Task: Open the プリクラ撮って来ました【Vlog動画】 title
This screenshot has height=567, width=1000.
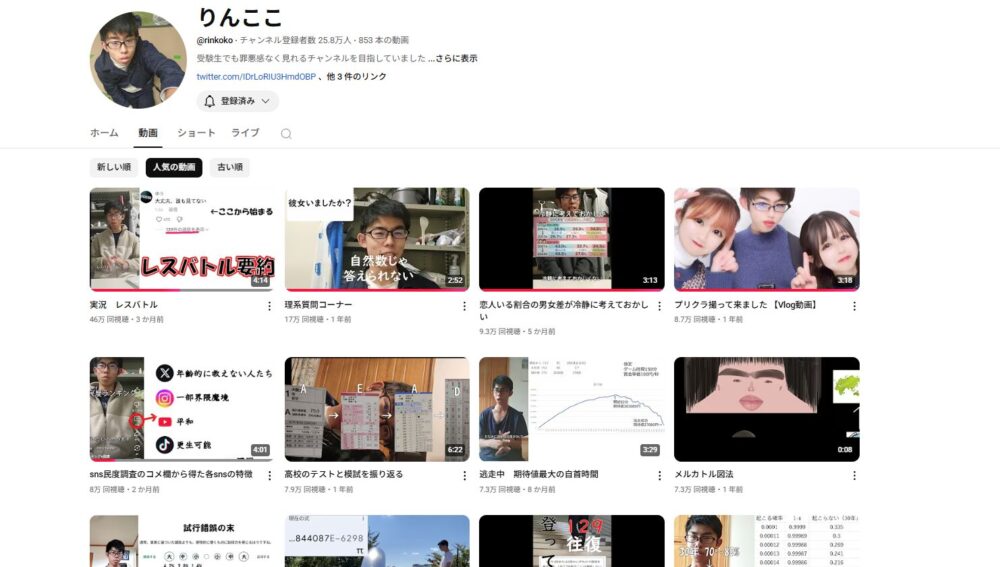Action: (746, 305)
